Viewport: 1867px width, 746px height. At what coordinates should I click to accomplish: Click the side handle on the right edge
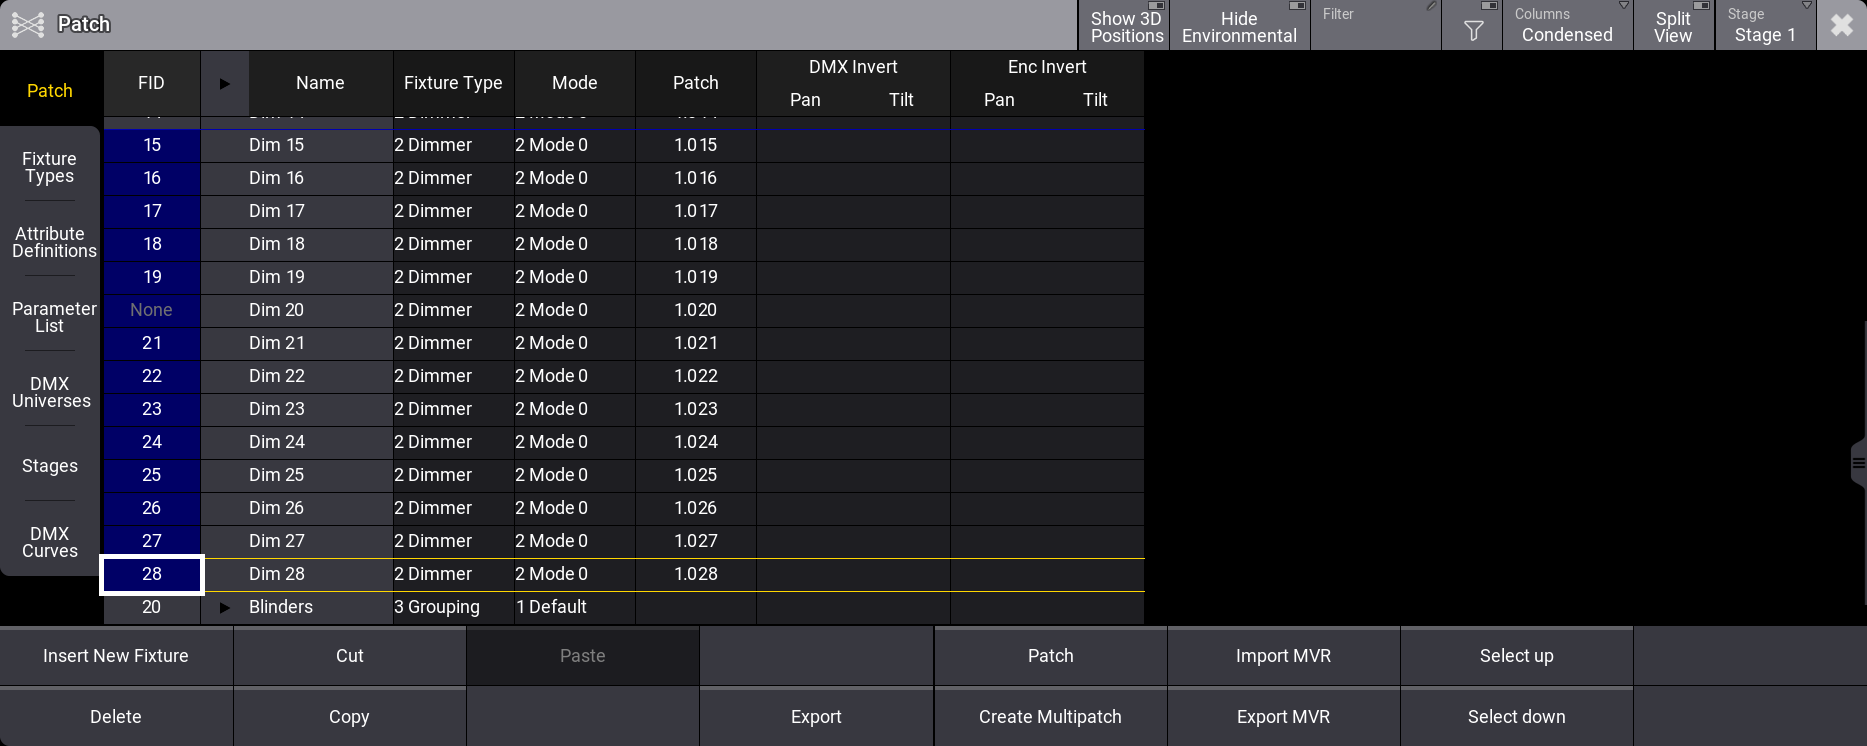coord(1858,463)
